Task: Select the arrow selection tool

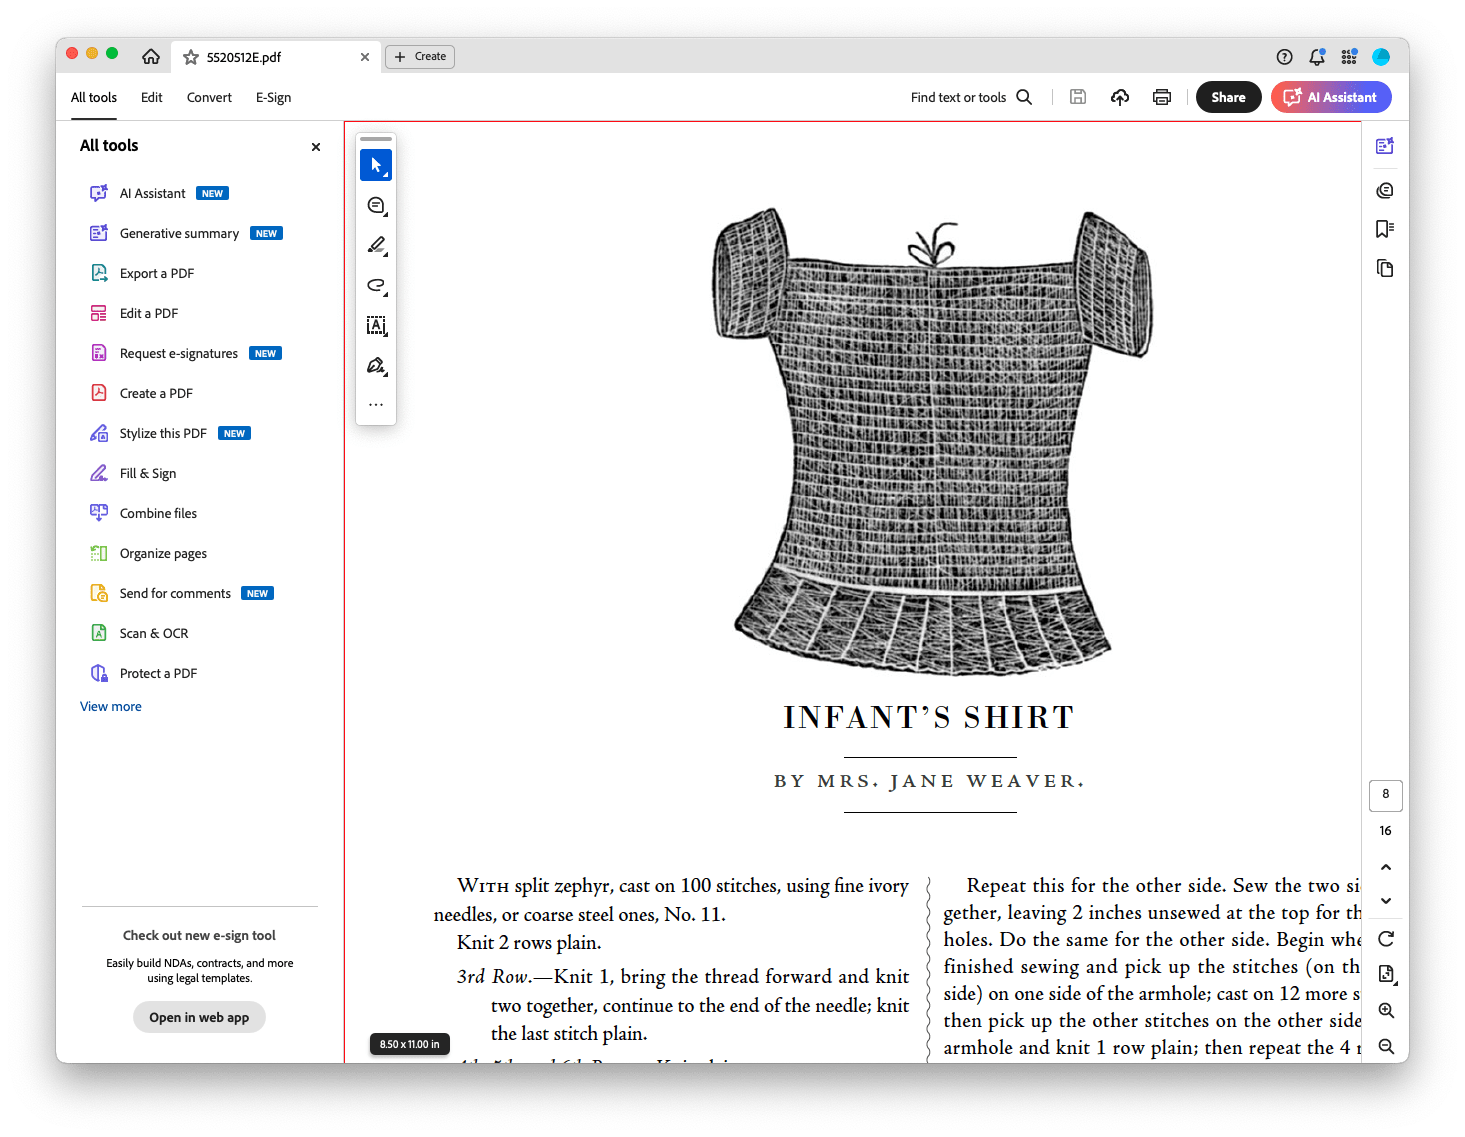Action: tap(376, 165)
